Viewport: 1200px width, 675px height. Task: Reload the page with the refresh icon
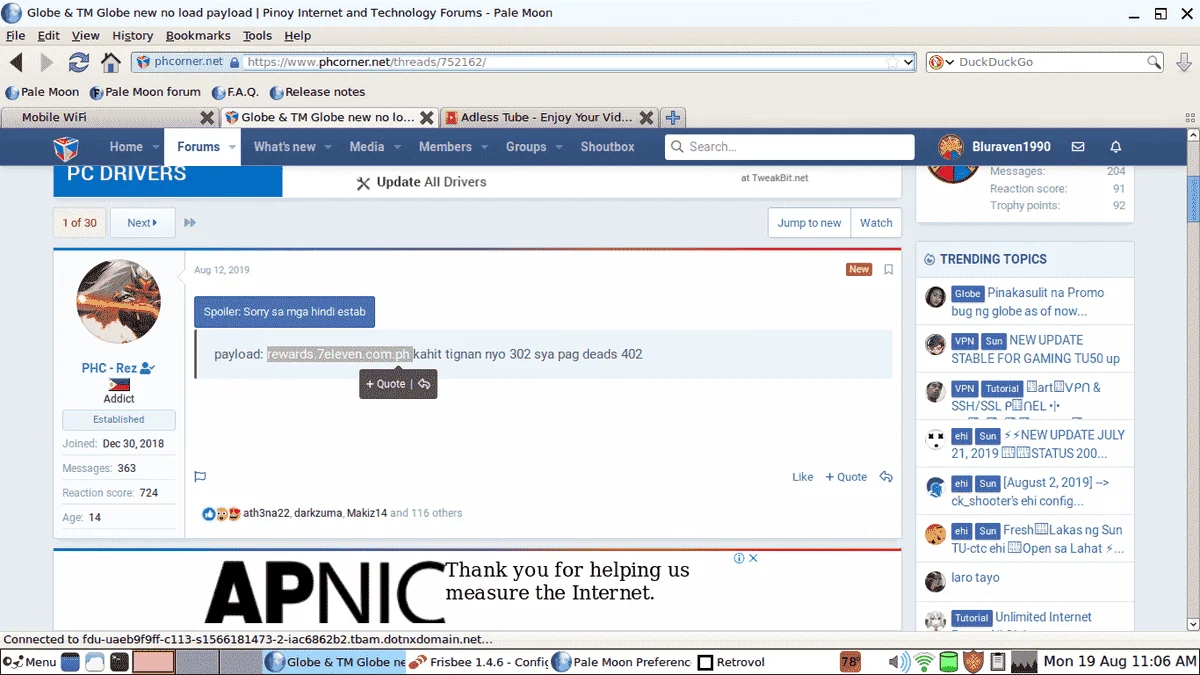[x=79, y=62]
